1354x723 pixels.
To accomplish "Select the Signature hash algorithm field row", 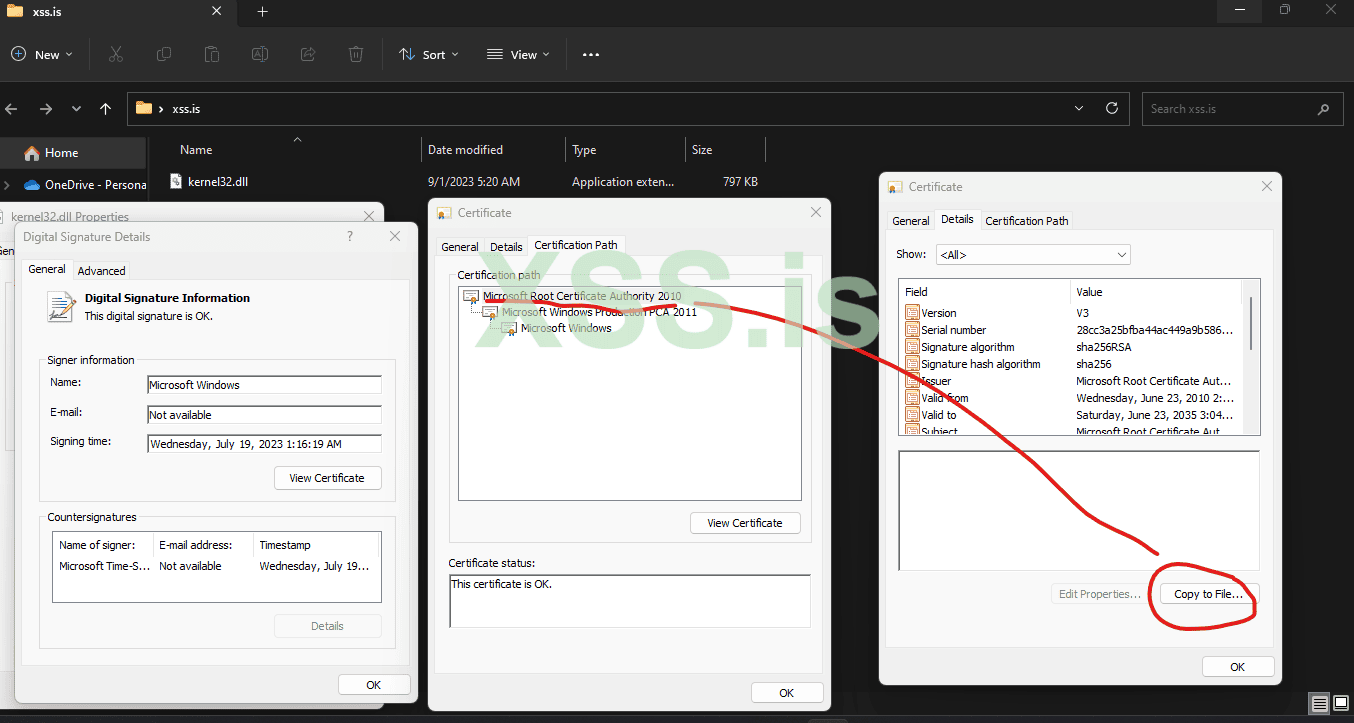I will click(1070, 364).
